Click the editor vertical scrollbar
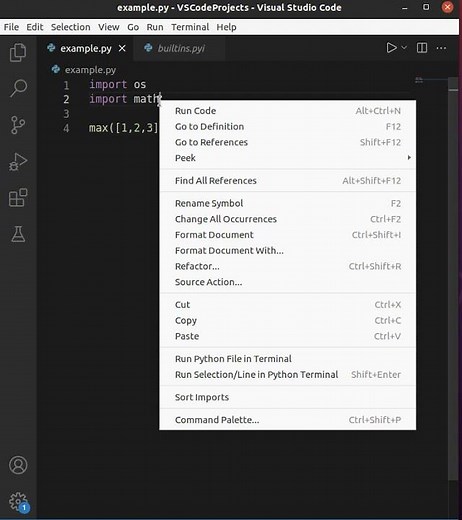This screenshot has width=462, height=520. 453,280
